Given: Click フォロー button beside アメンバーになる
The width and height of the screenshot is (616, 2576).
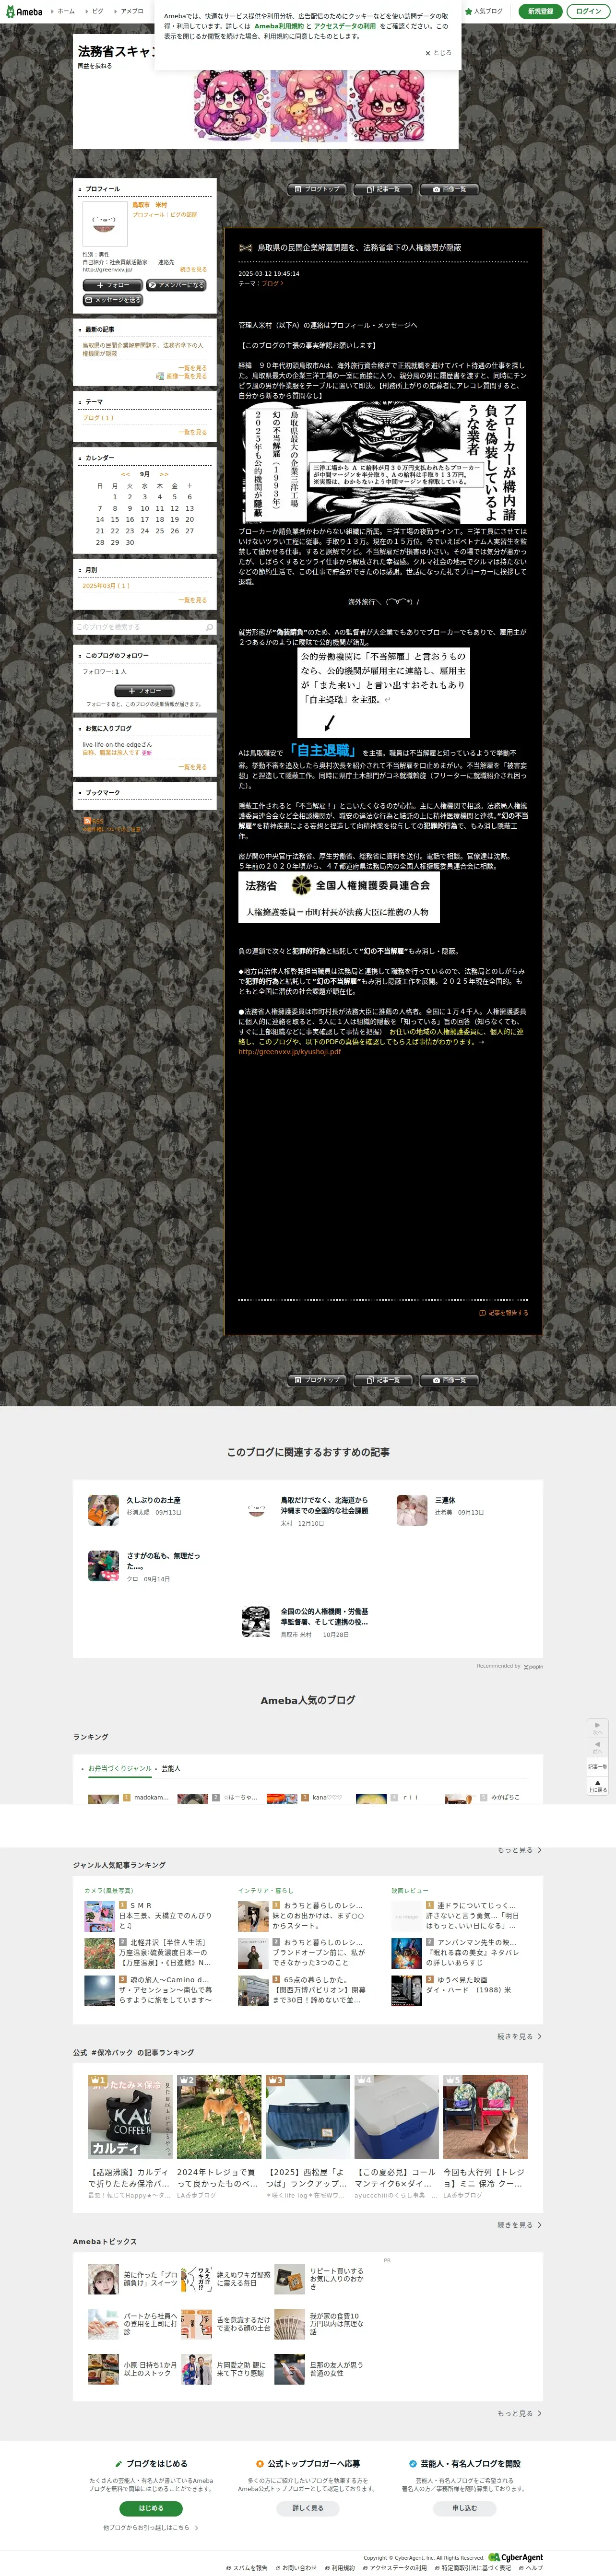Looking at the screenshot, I should click(113, 285).
